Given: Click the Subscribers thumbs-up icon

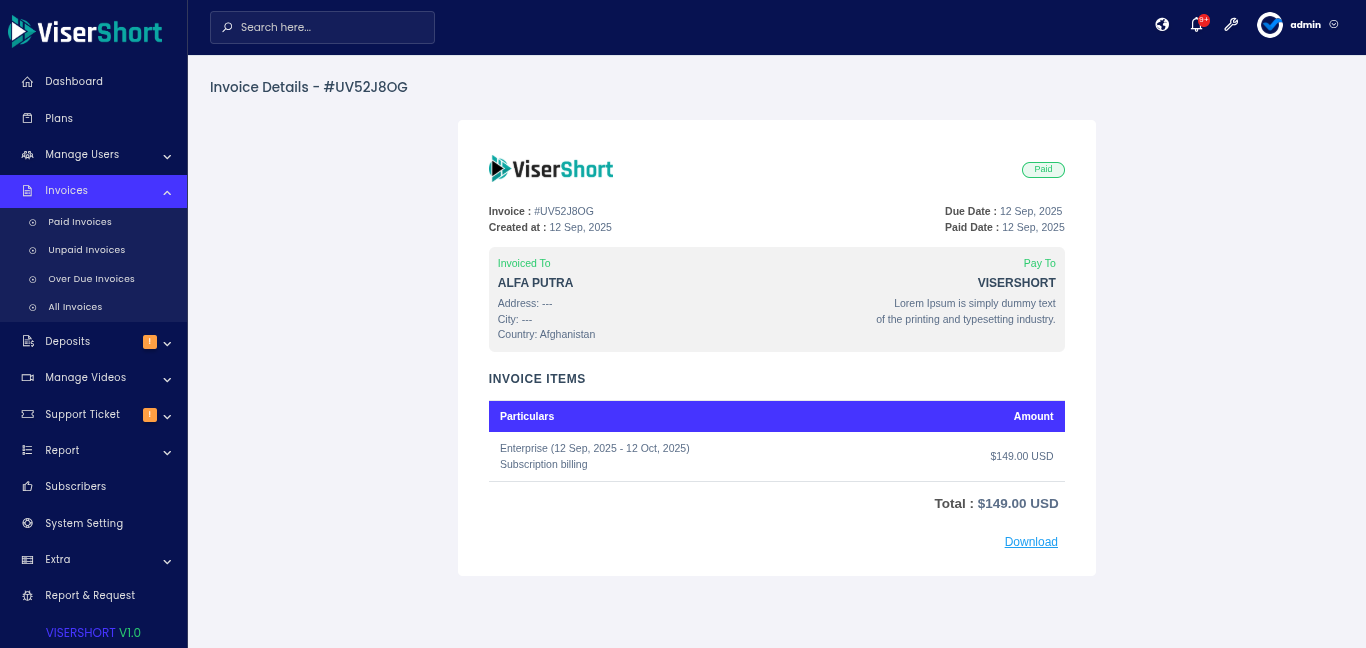Looking at the screenshot, I should [x=28, y=487].
